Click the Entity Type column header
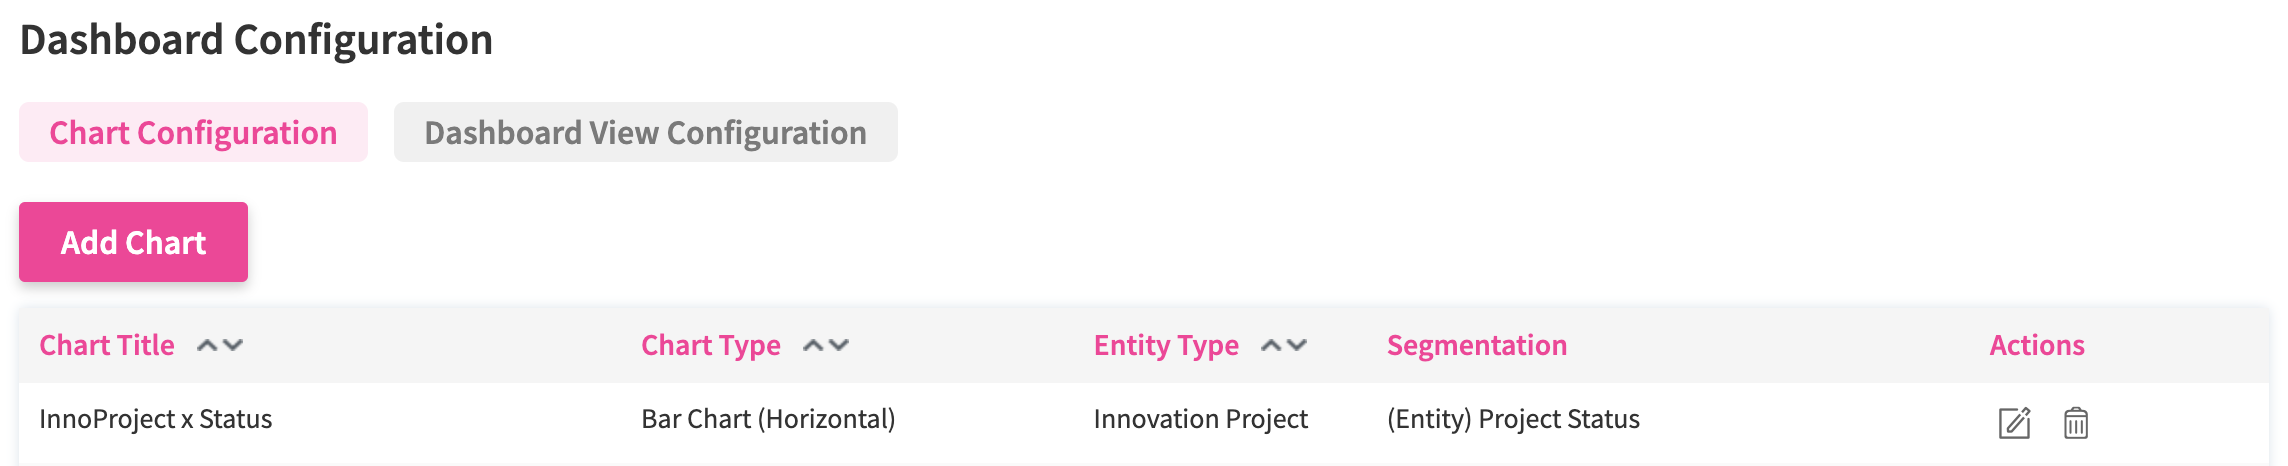The height and width of the screenshot is (466, 2288). 1166,345
